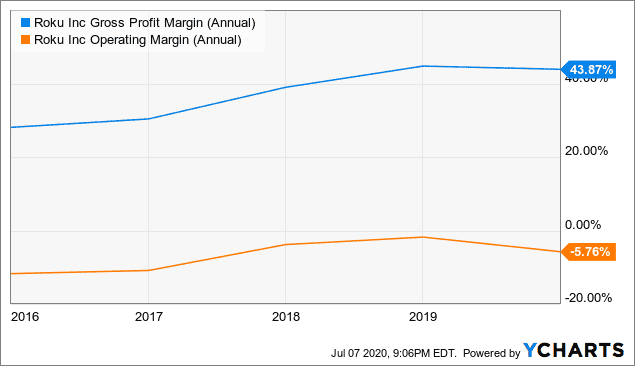Click the orange Operating Margin legend swatch
Image resolution: width=635 pixels, height=366 pixels.
tap(26, 40)
